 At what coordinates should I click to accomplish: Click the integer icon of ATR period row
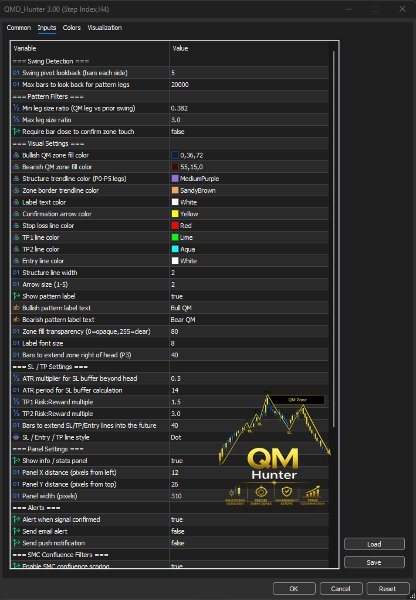(x=16, y=390)
